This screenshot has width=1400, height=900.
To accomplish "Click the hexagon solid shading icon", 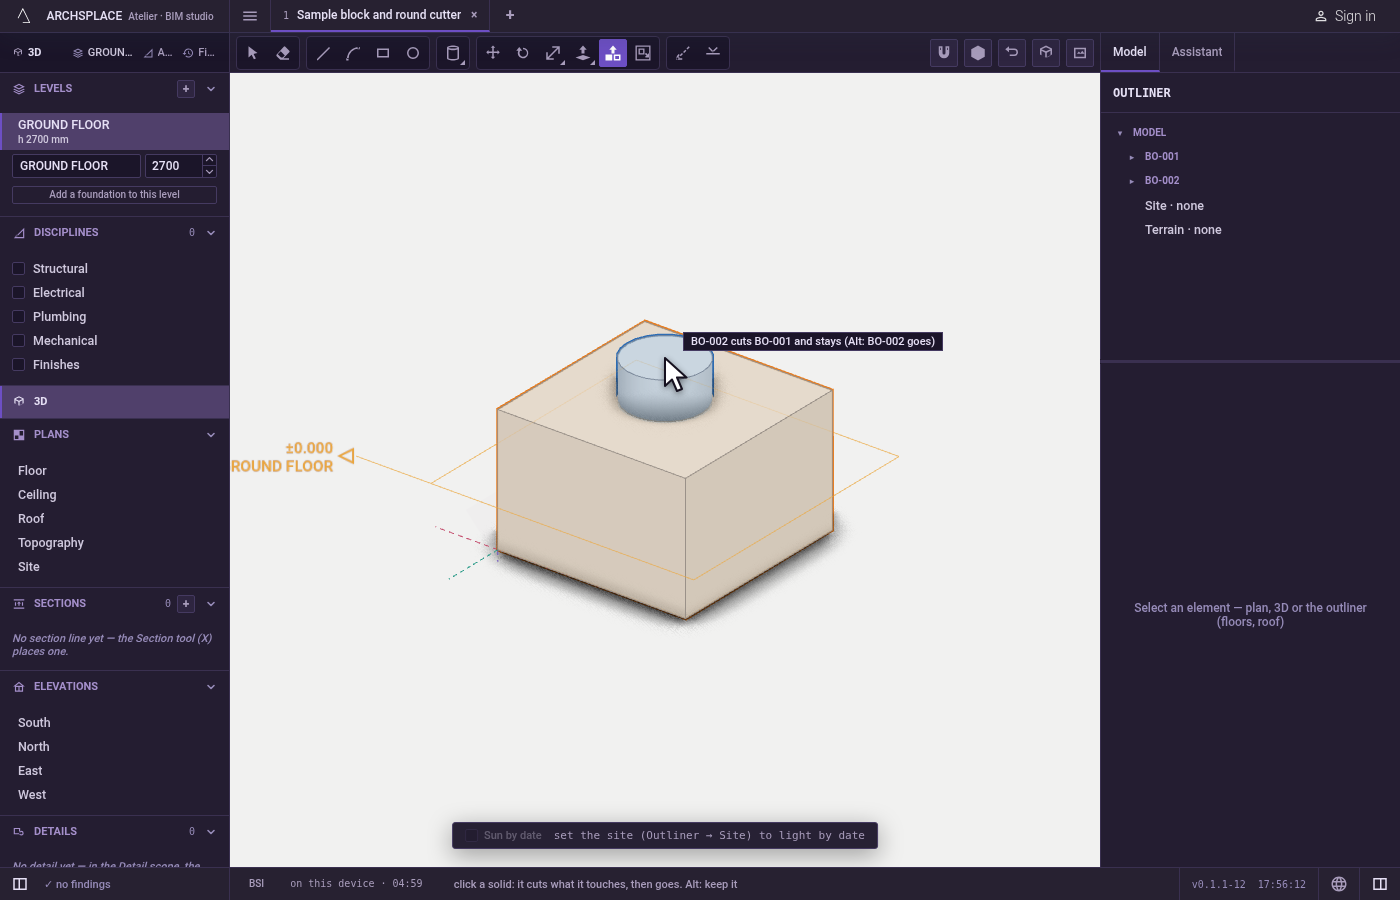I will [978, 53].
